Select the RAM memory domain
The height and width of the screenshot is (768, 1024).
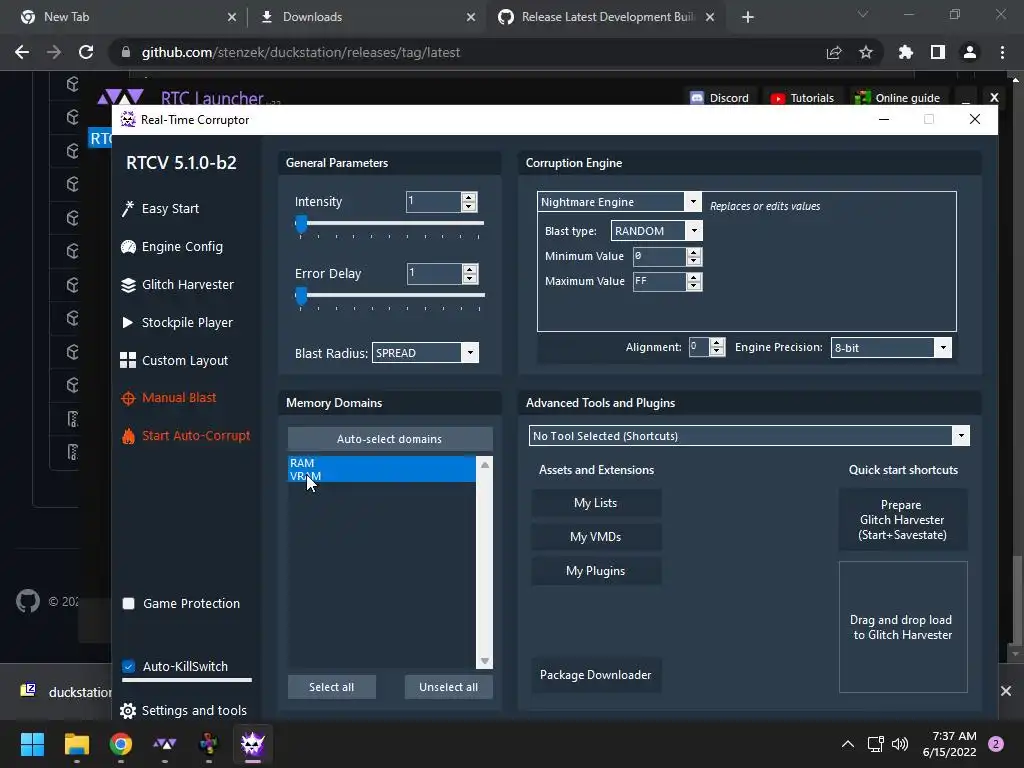click(x=382, y=462)
